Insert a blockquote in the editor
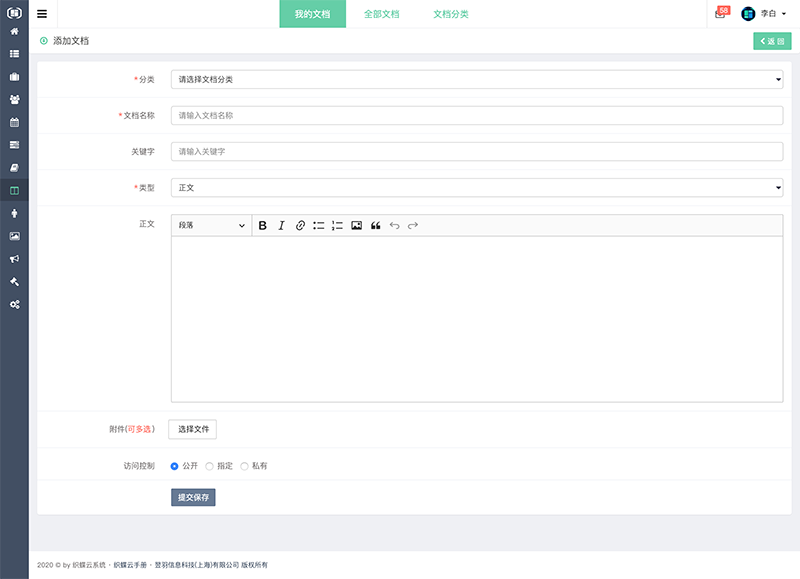Screen dimensions: 800x579 (376, 225)
